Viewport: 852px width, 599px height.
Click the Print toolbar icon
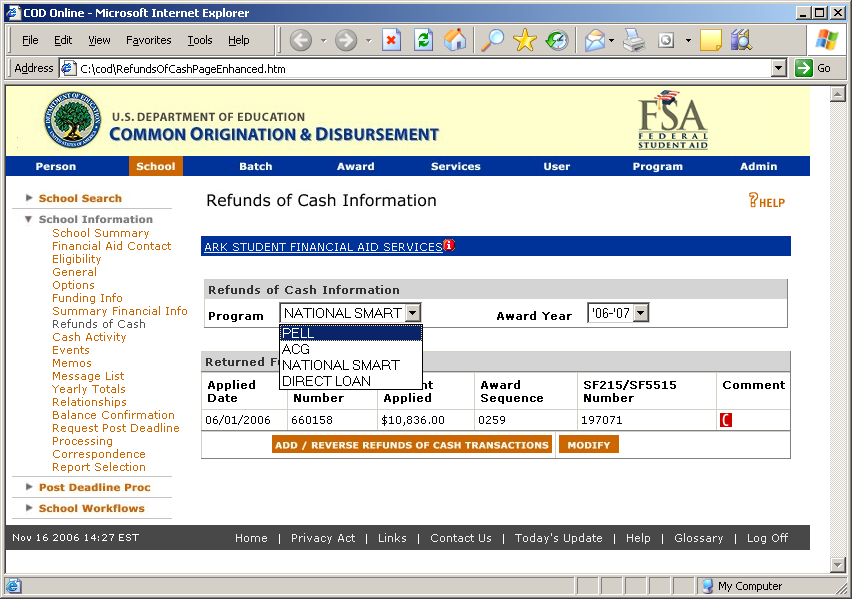click(634, 40)
